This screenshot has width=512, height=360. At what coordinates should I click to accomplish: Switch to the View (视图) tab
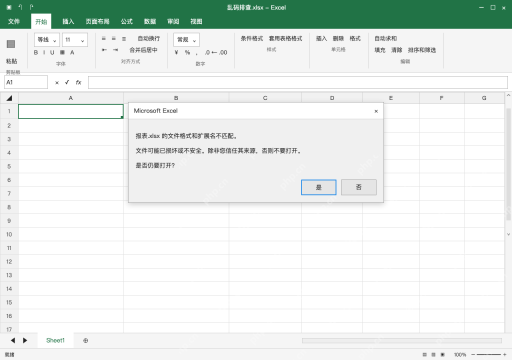point(196,22)
